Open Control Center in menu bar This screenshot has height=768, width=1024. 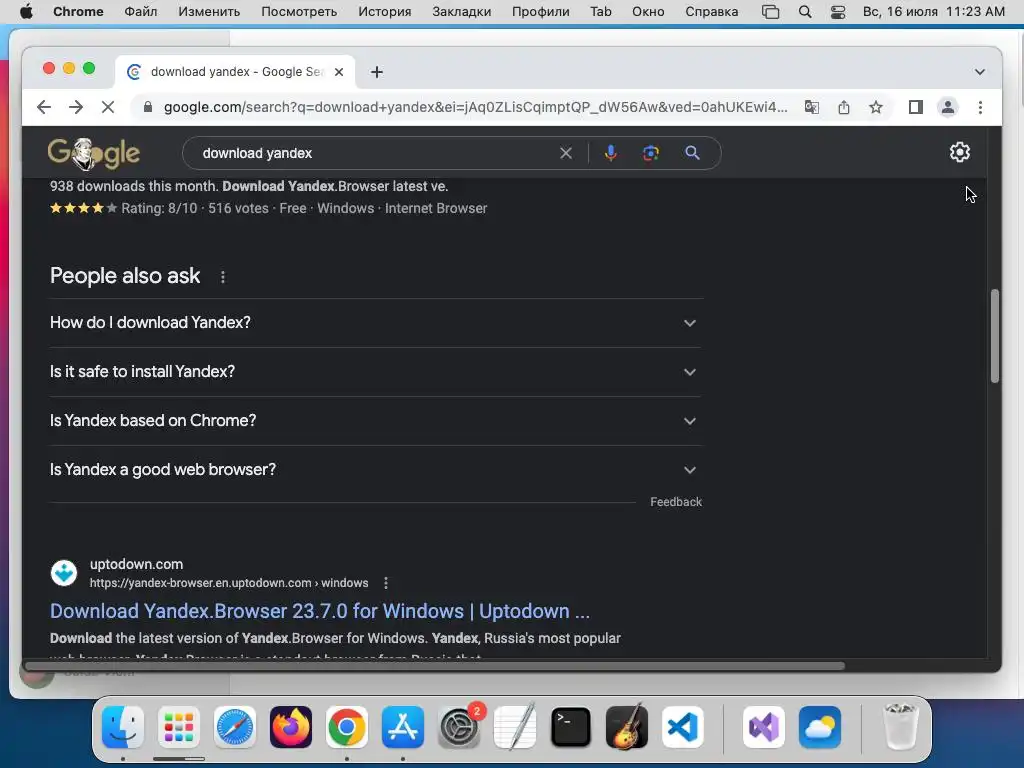point(838,12)
